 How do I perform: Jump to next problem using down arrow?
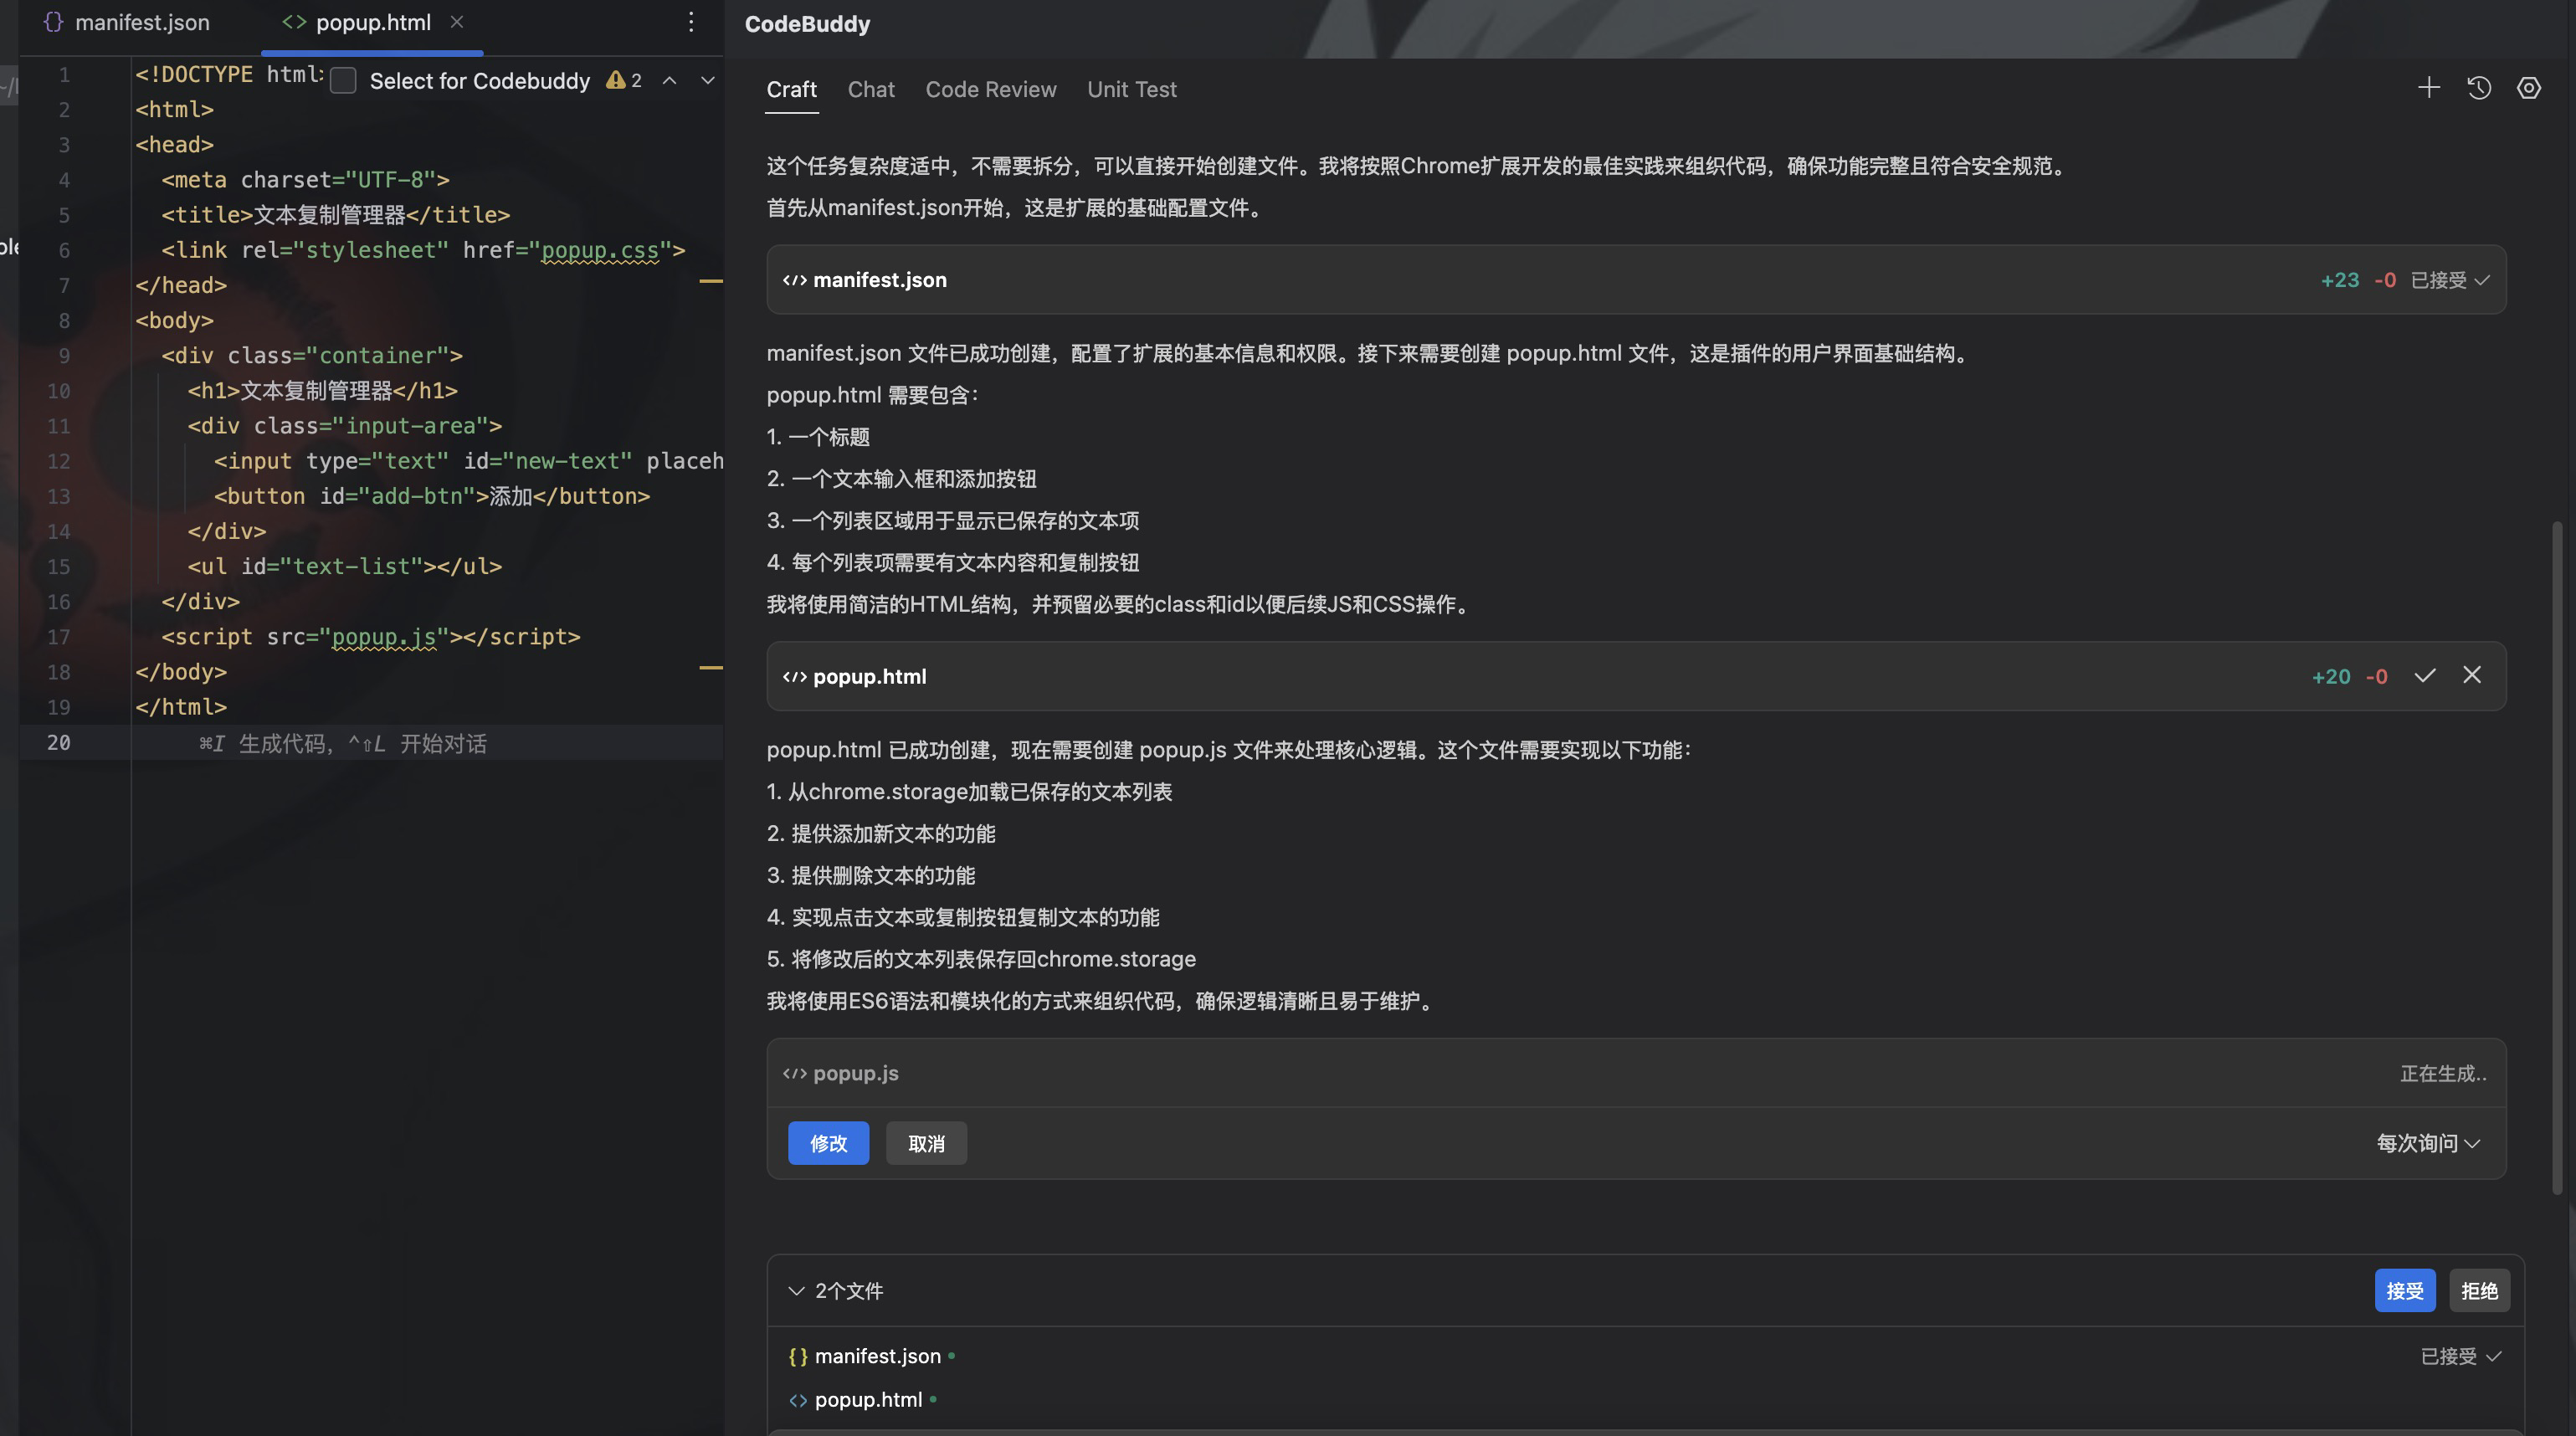pyautogui.click(x=708, y=81)
